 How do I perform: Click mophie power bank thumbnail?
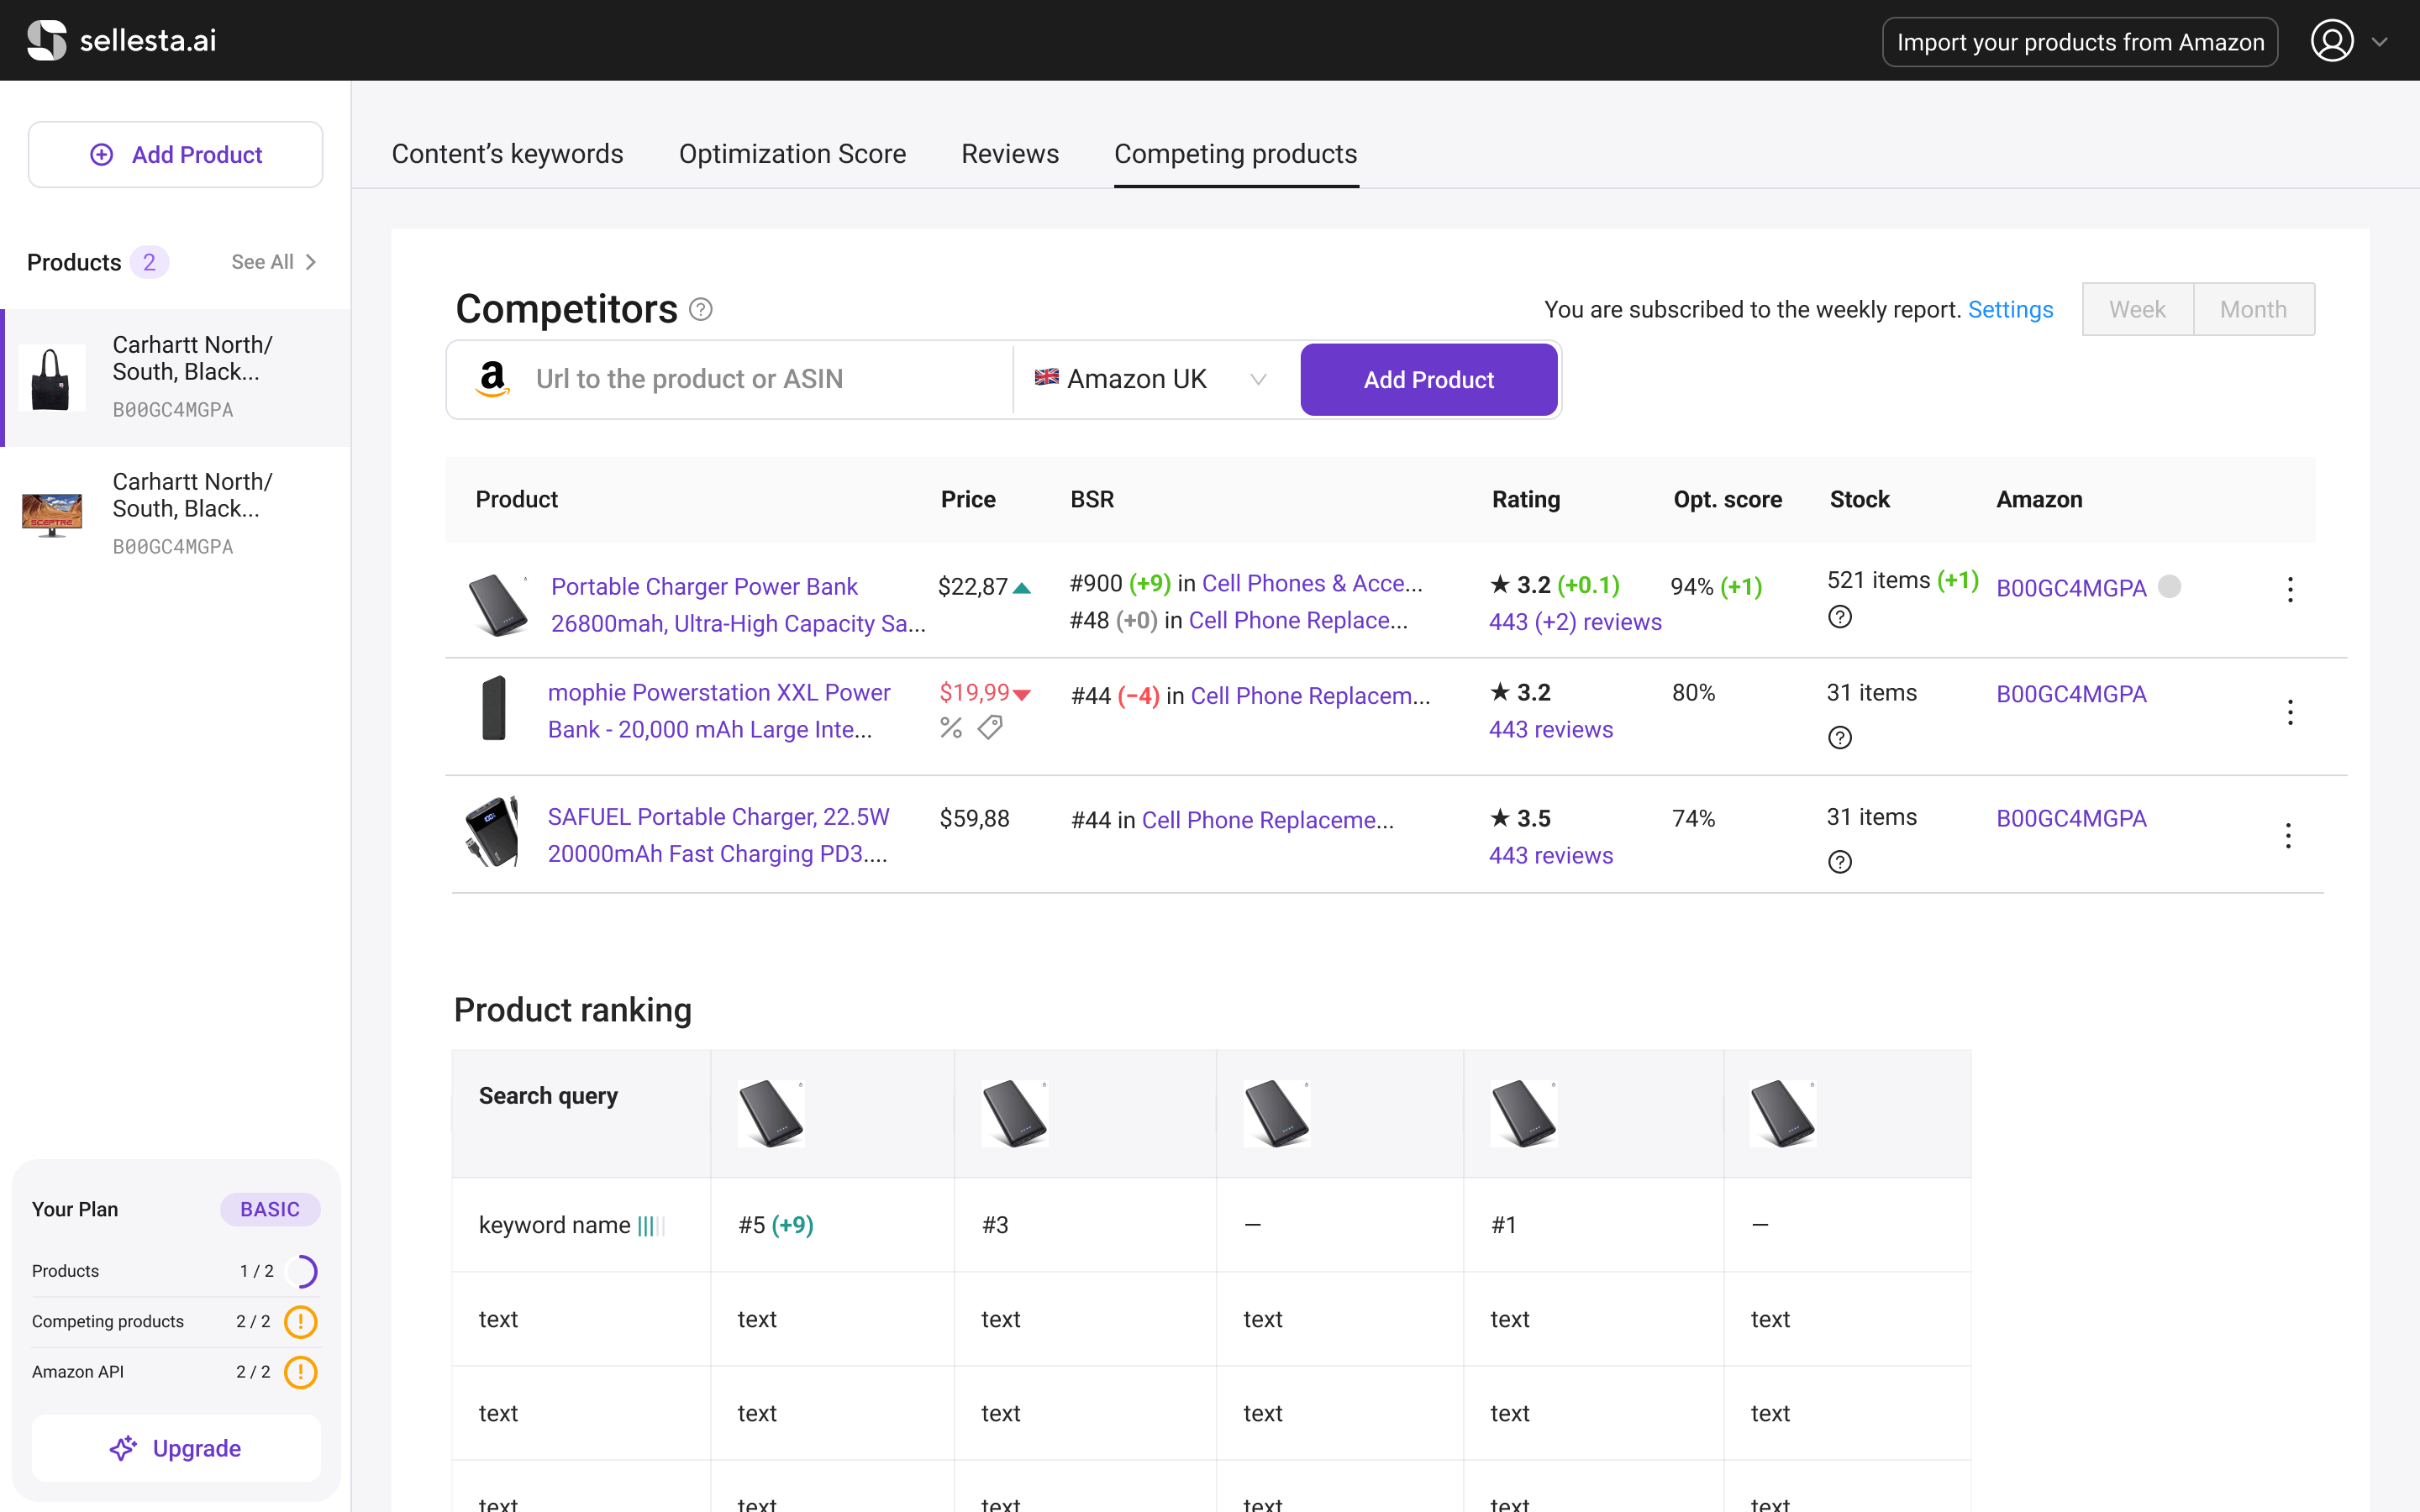(x=494, y=708)
